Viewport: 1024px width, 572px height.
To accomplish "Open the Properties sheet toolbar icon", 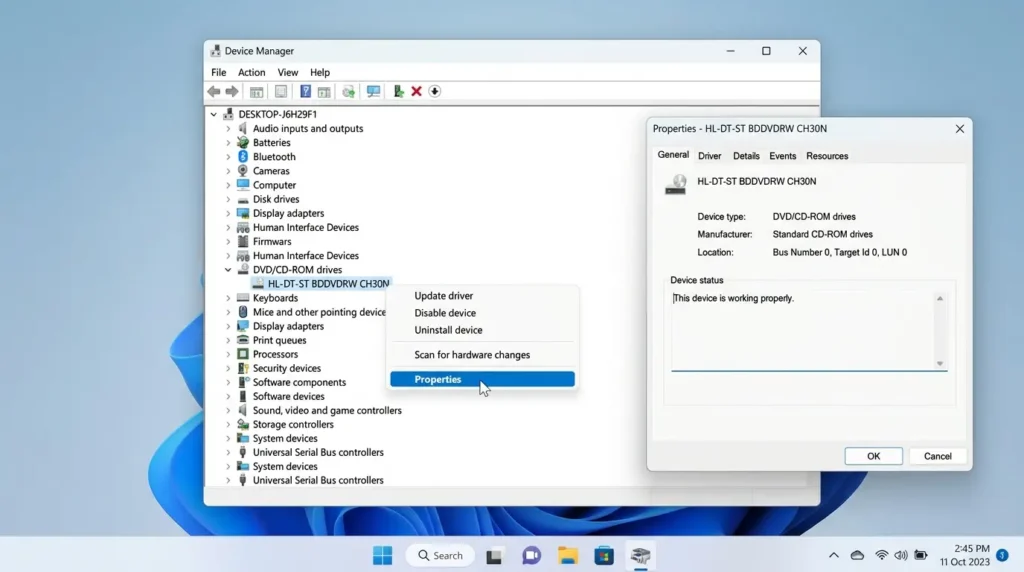I will pos(281,91).
